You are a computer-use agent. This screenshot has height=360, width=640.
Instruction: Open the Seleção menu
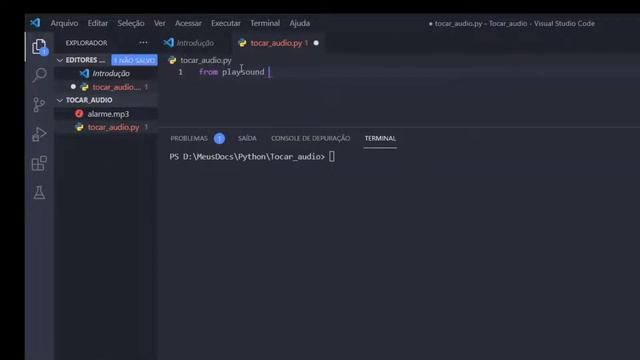tap(131, 23)
